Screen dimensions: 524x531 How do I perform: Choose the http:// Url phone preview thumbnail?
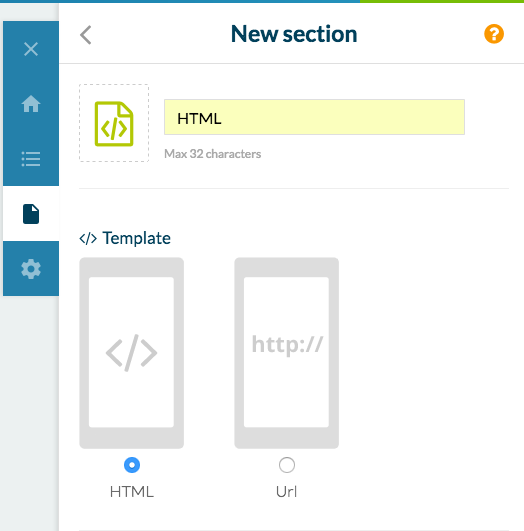pos(287,353)
